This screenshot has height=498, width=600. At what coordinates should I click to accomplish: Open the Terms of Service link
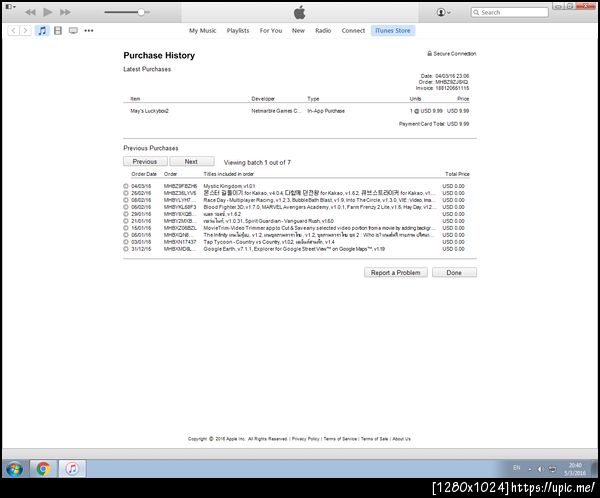(x=340, y=439)
